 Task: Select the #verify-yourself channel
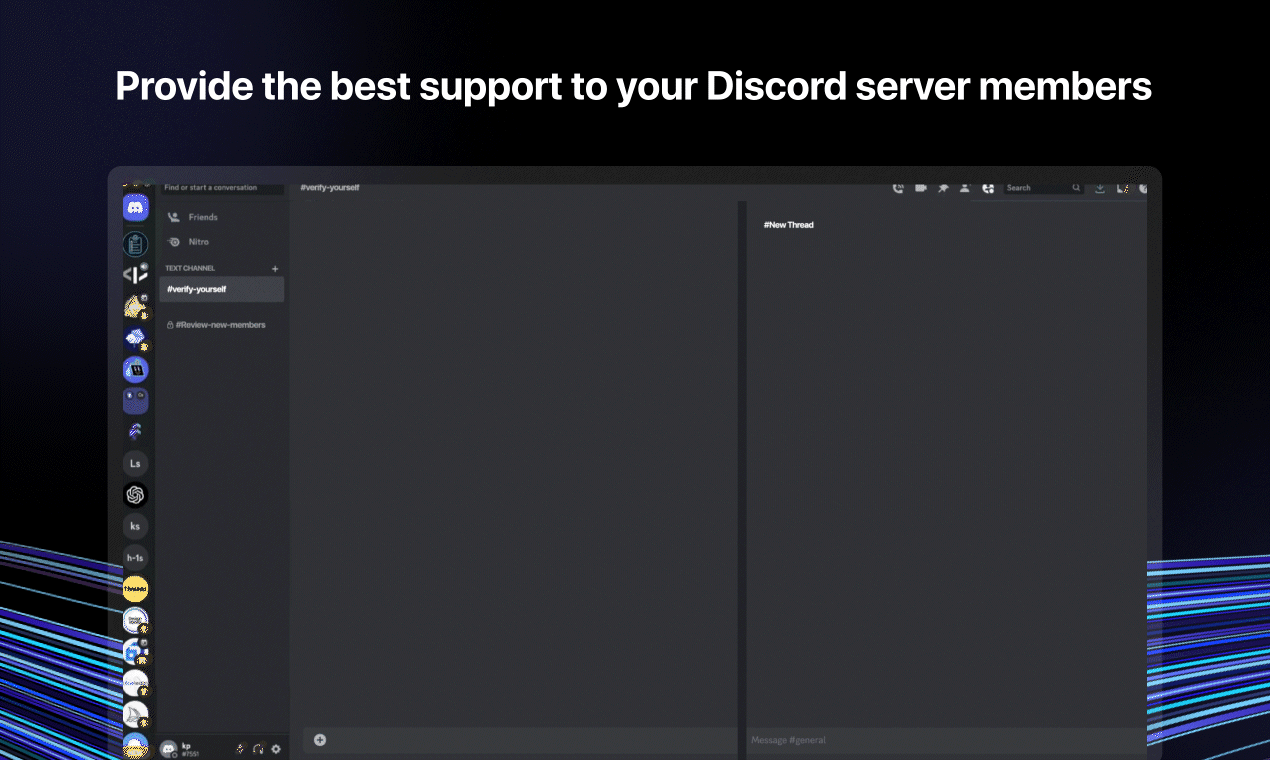[x=222, y=289]
